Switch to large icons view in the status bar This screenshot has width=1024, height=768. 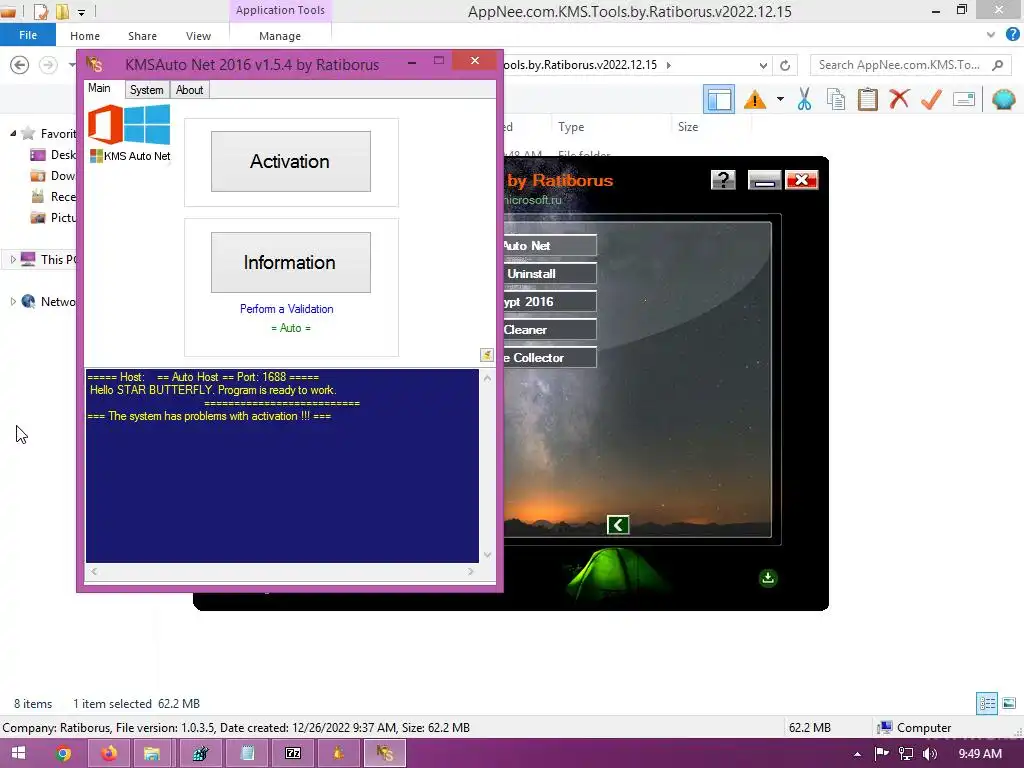[1009, 703]
